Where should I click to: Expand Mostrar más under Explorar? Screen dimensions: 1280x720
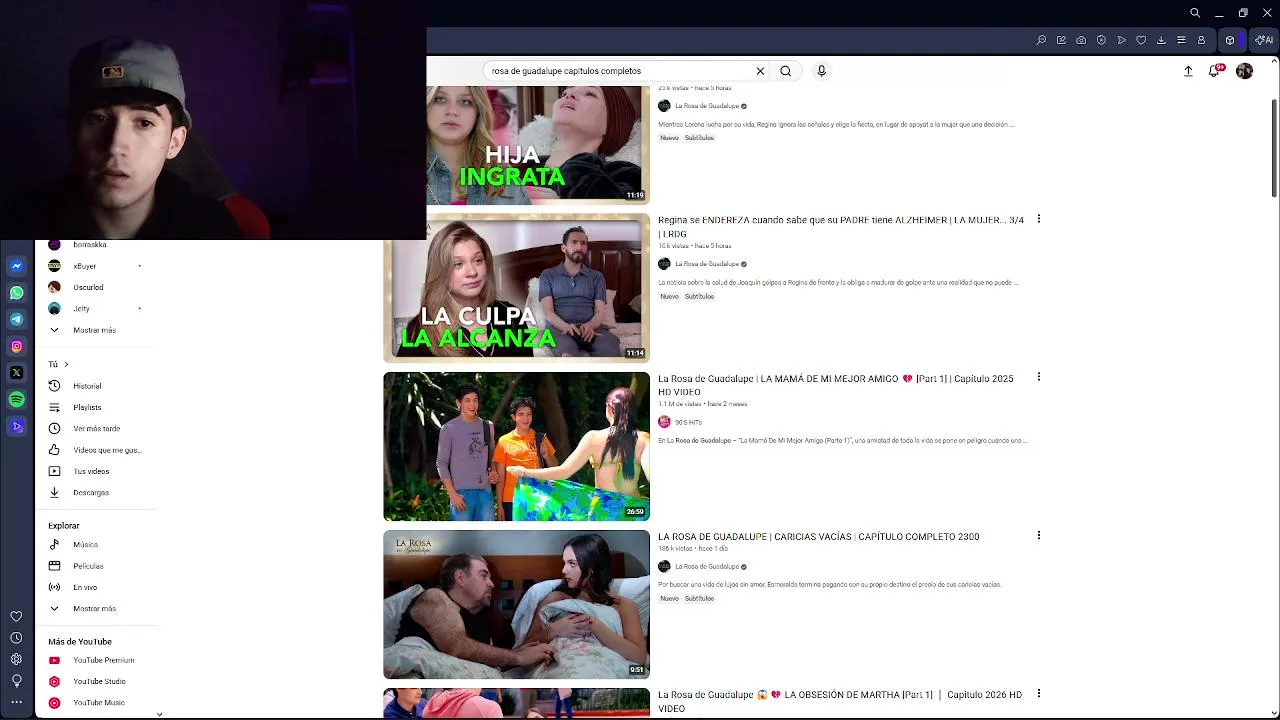point(94,608)
